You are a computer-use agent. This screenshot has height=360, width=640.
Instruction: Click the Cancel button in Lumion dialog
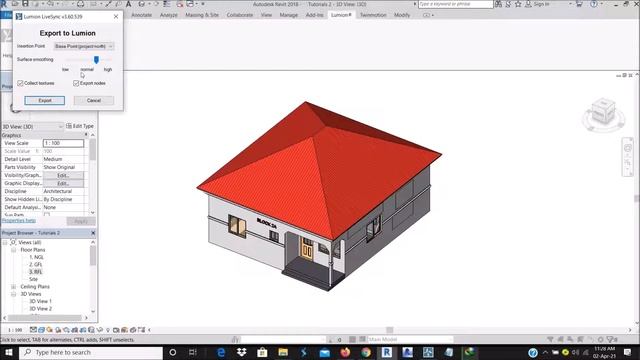coord(94,100)
